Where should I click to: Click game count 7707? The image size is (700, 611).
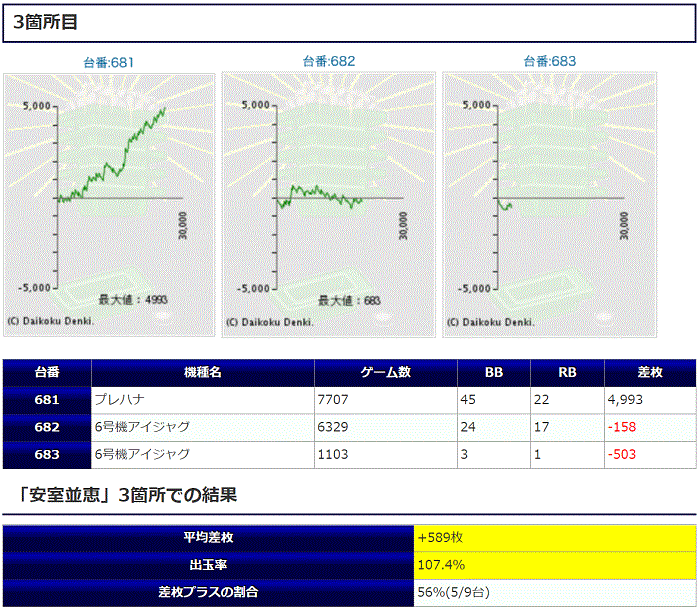click(386, 400)
